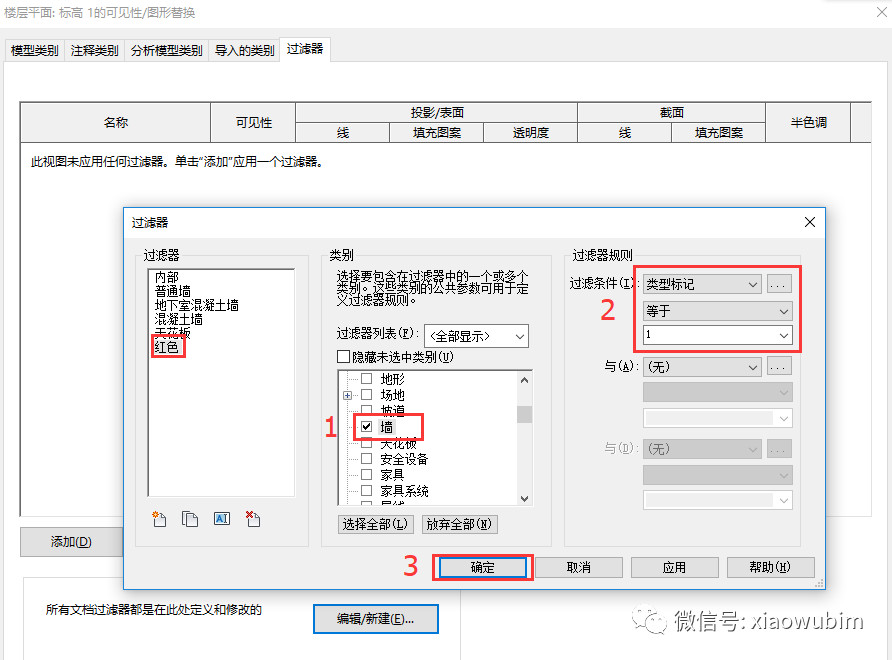Click the 编辑/新建(E)... button
This screenshot has height=660, width=892.
pos(375,618)
